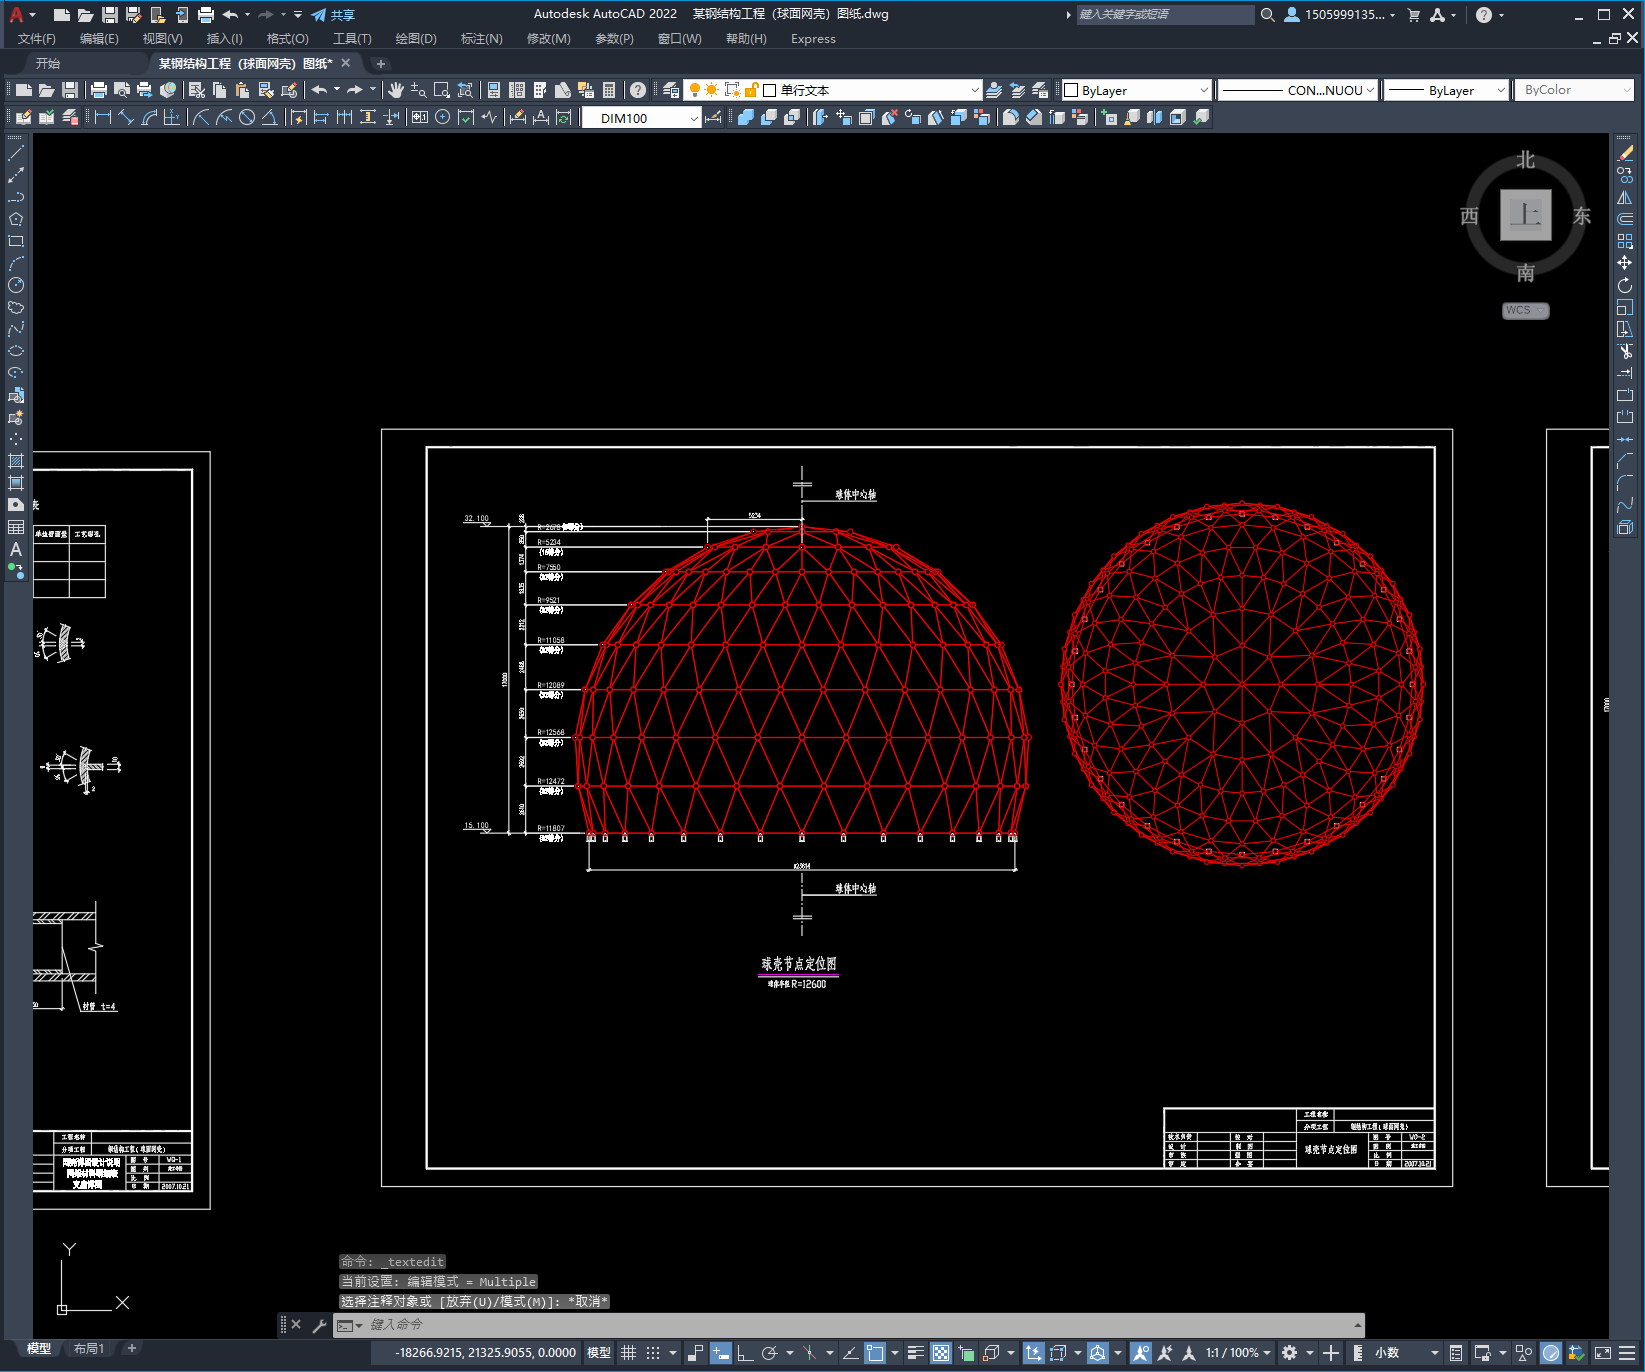
Task: Select the Hatch tool in draw toolbar
Action: click(x=16, y=461)
